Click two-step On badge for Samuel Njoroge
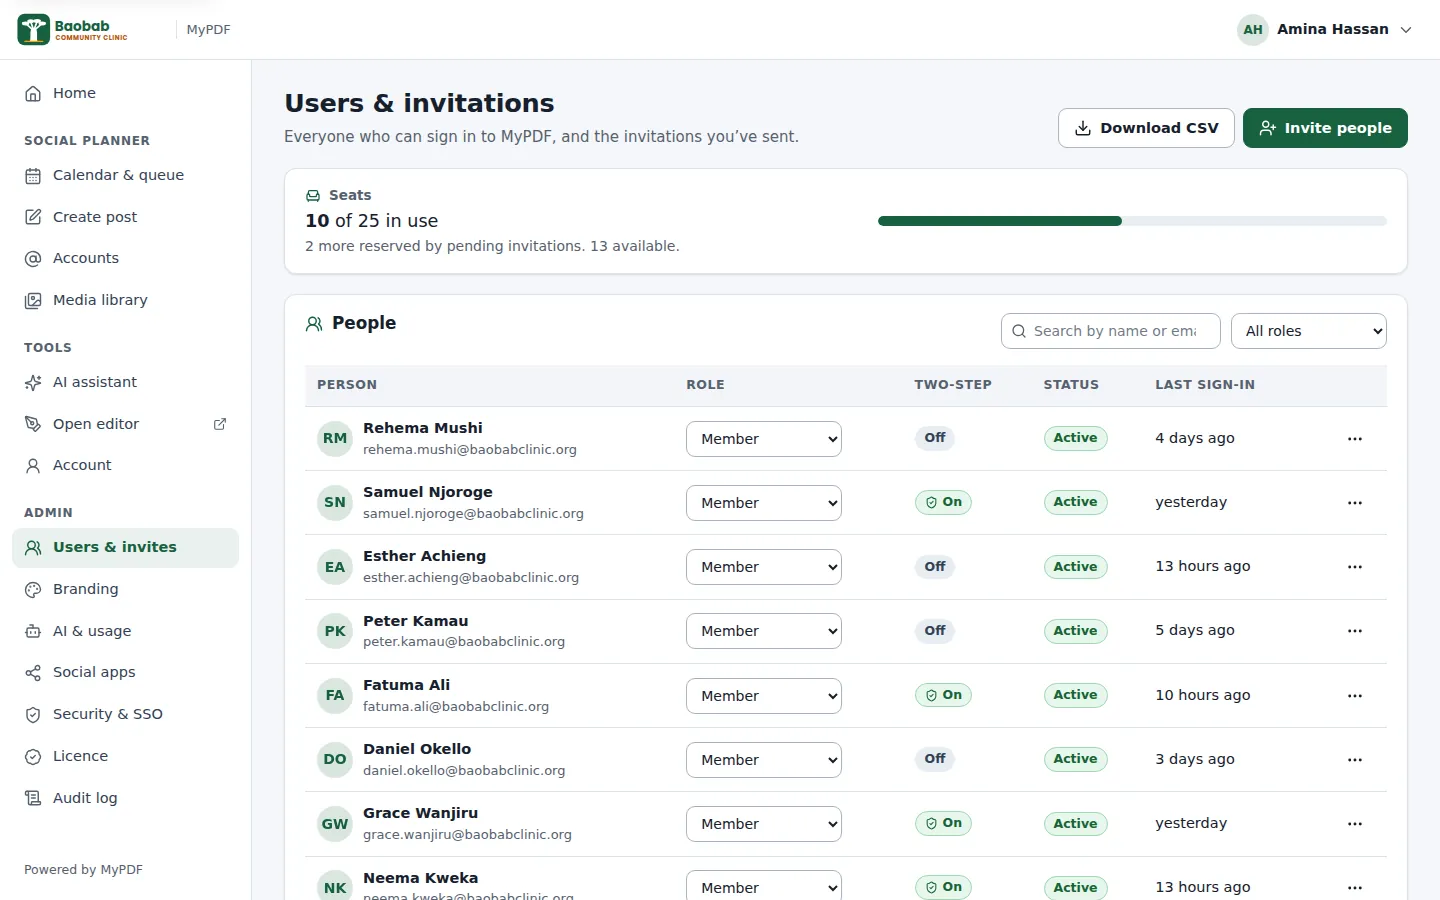Viewport: 1440px width, 900px height. tap(943, 502)
